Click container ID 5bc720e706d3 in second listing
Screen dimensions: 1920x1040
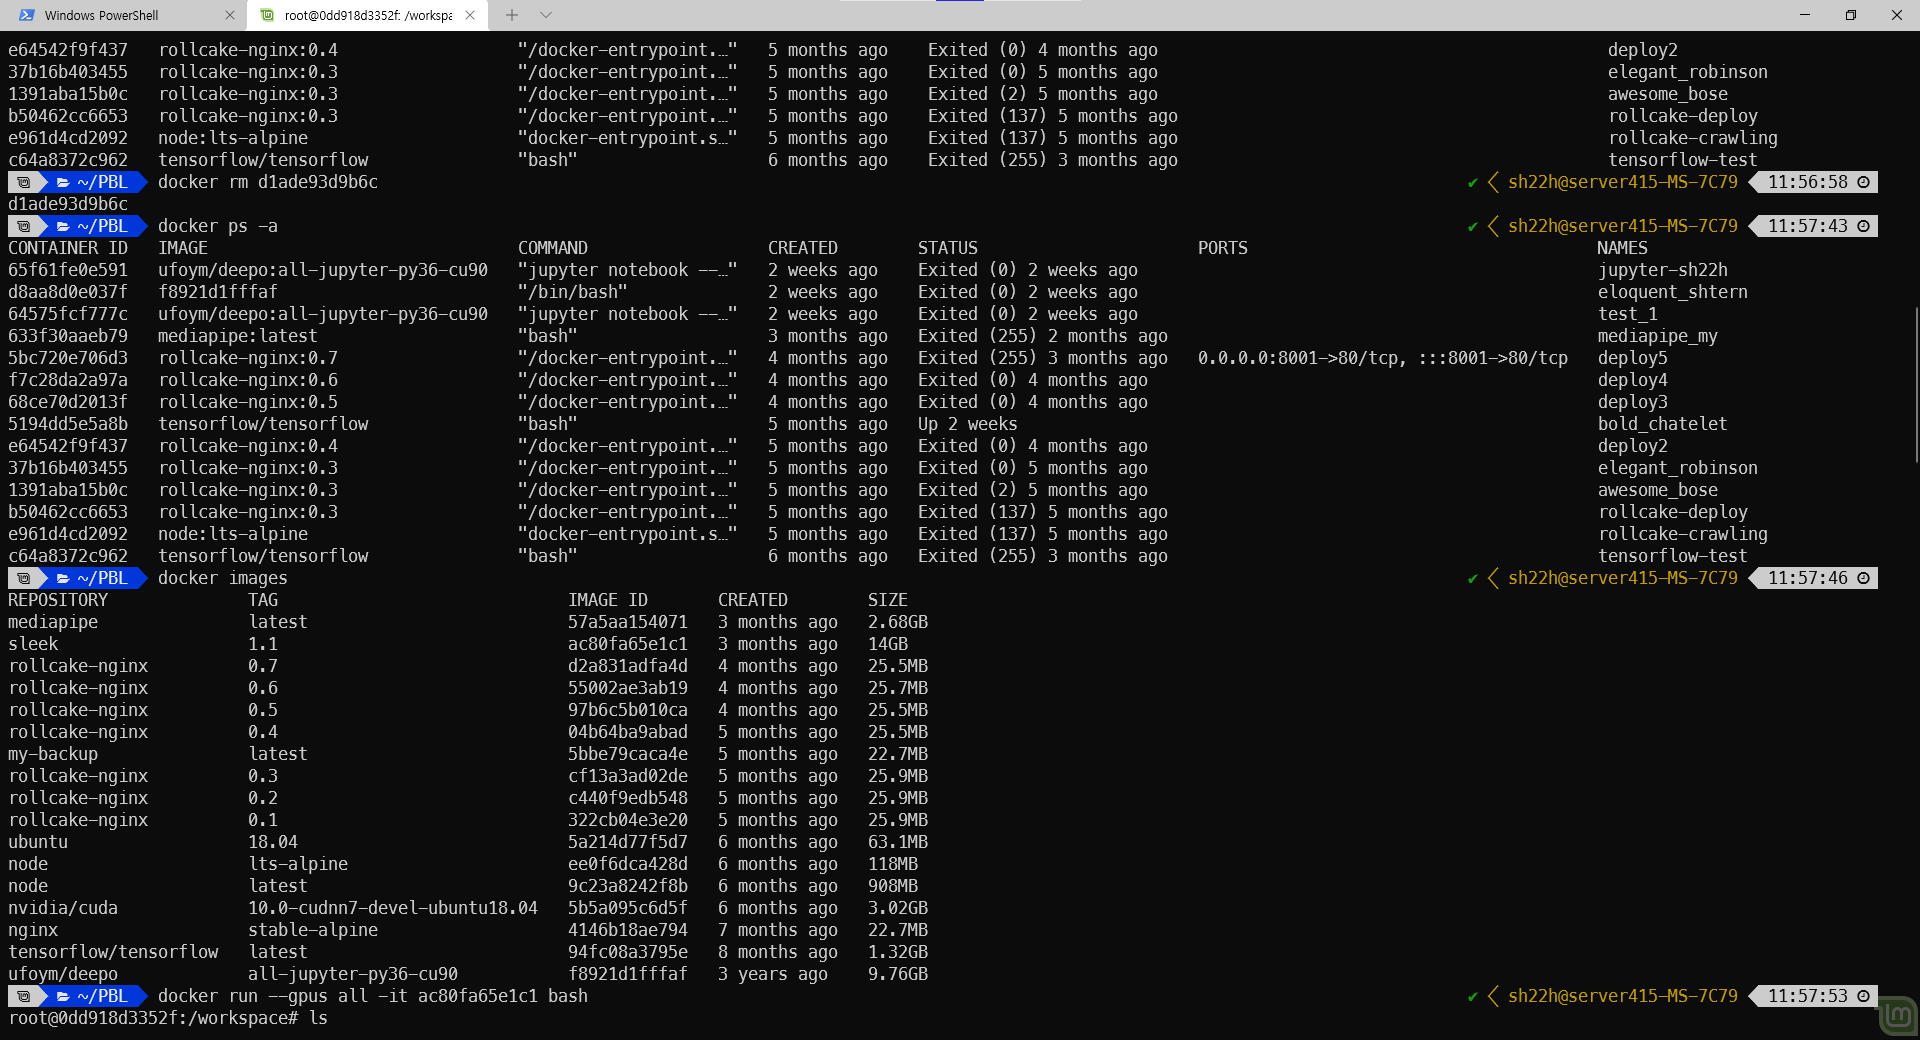(x=68, y=358)
